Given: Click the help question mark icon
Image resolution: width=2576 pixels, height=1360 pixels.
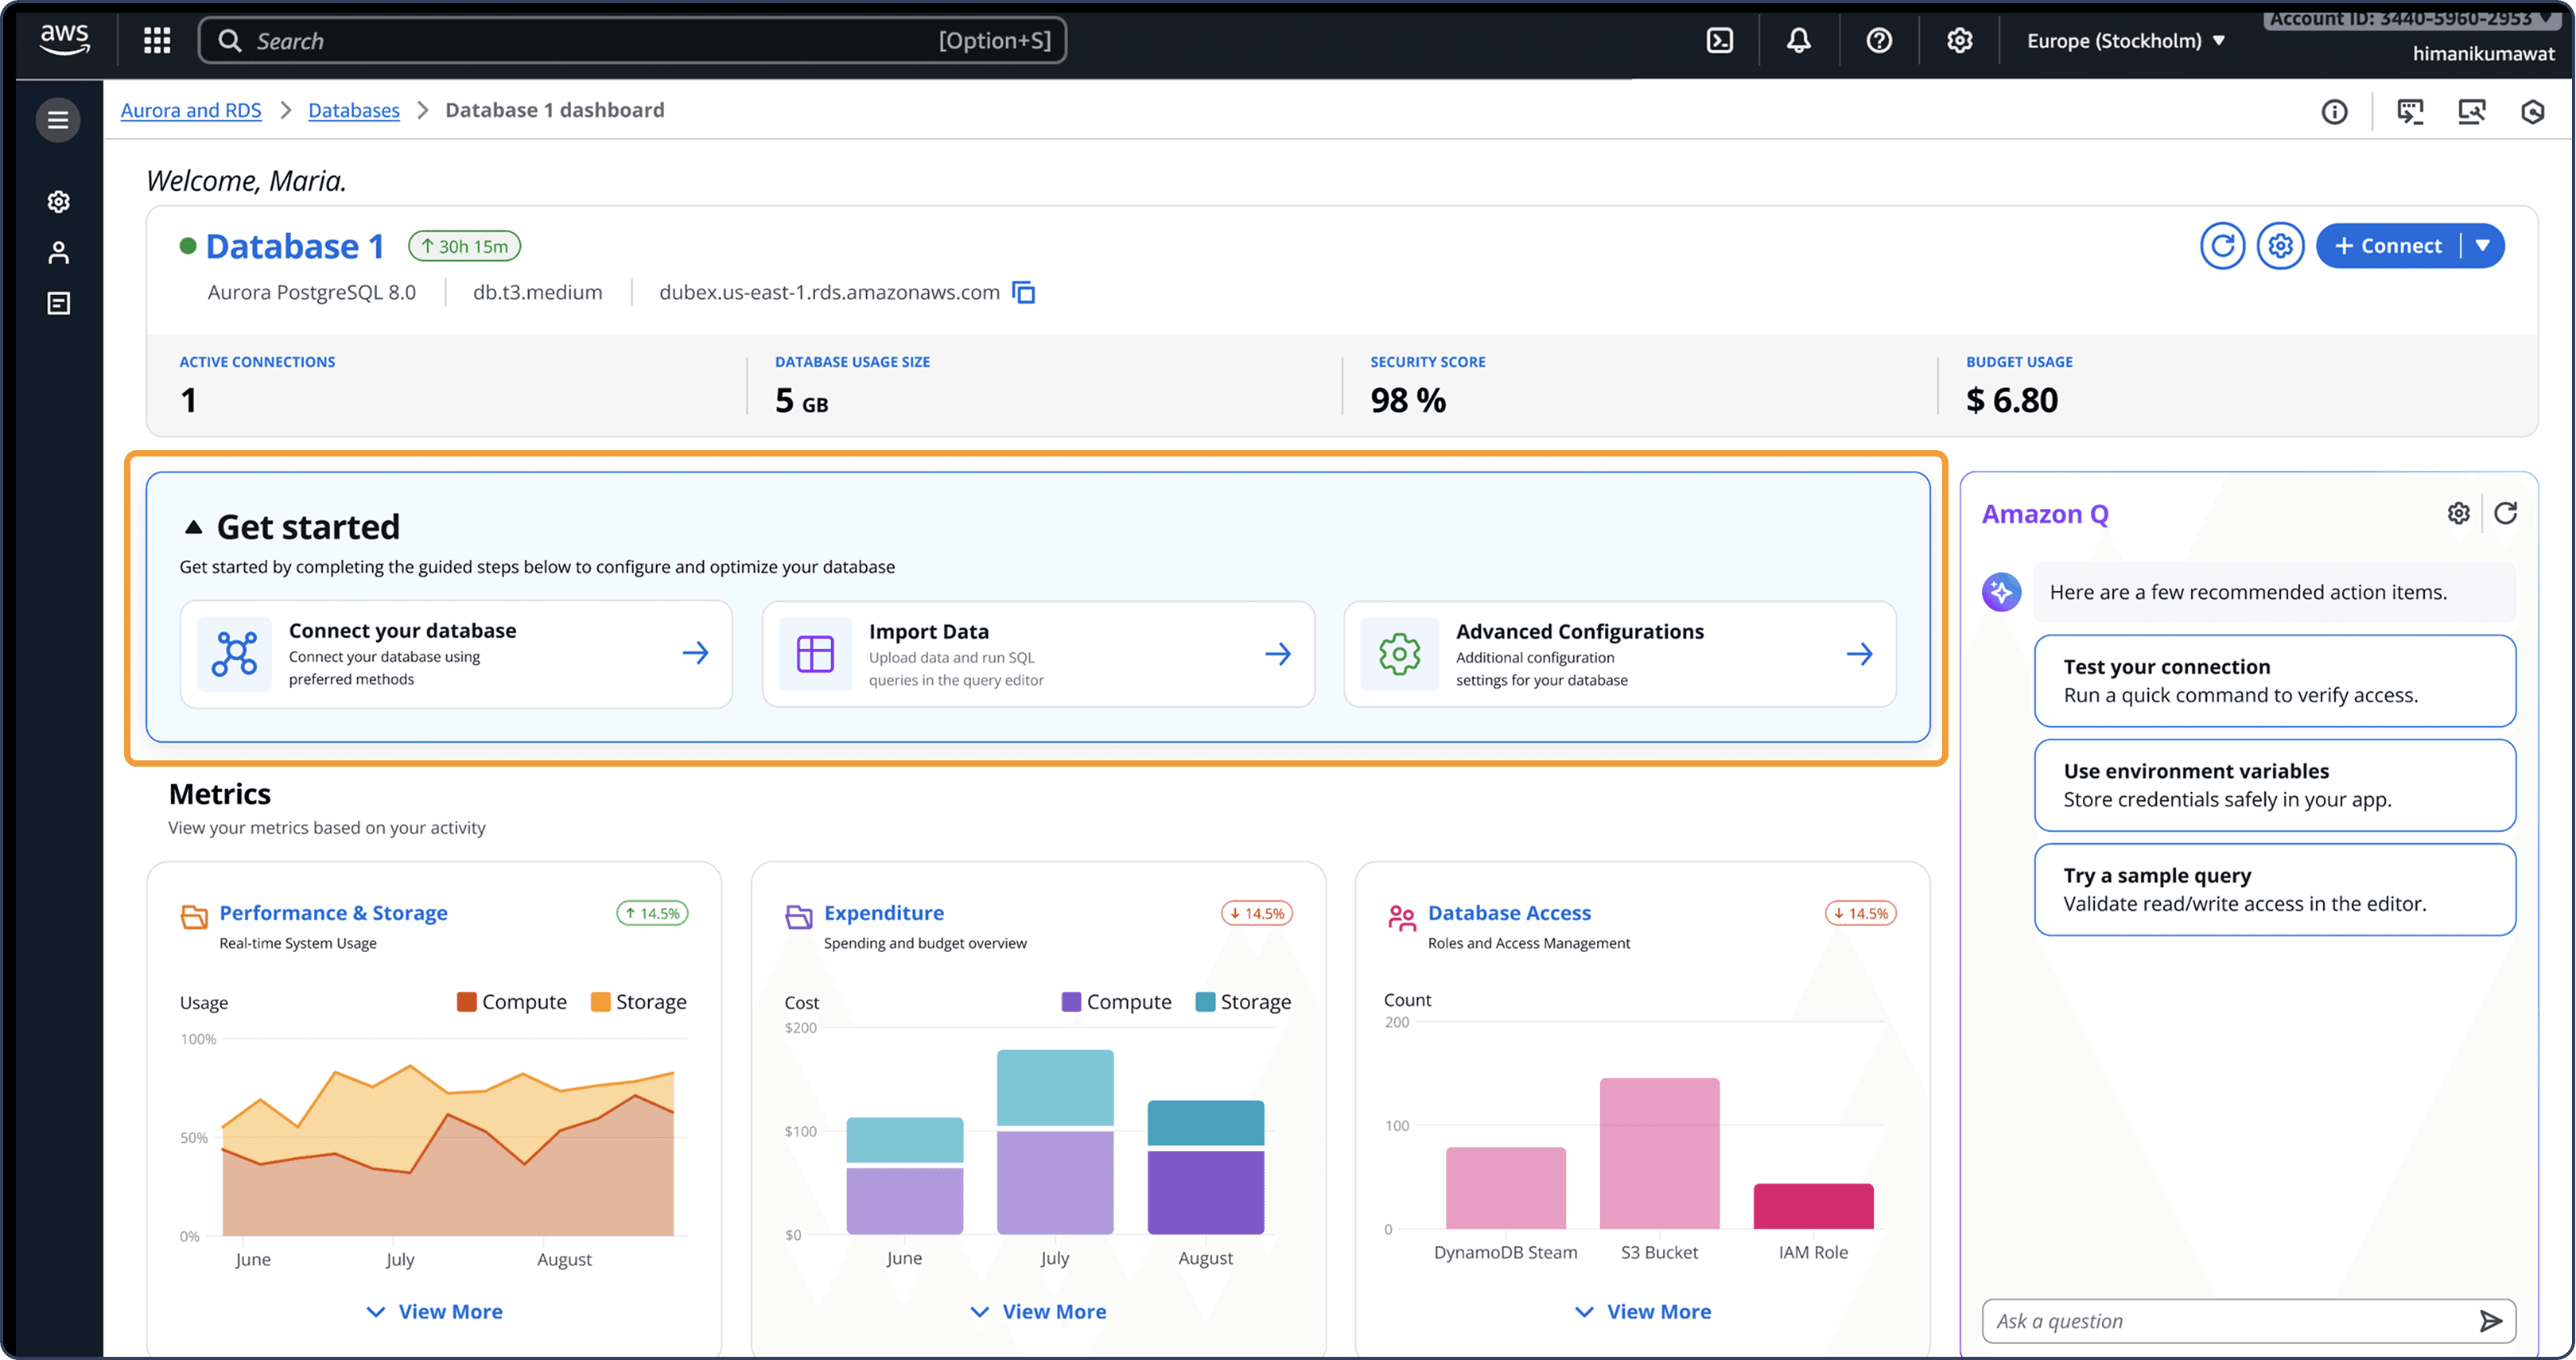Looking at the screenshot, I should (x=1879, y=41).
